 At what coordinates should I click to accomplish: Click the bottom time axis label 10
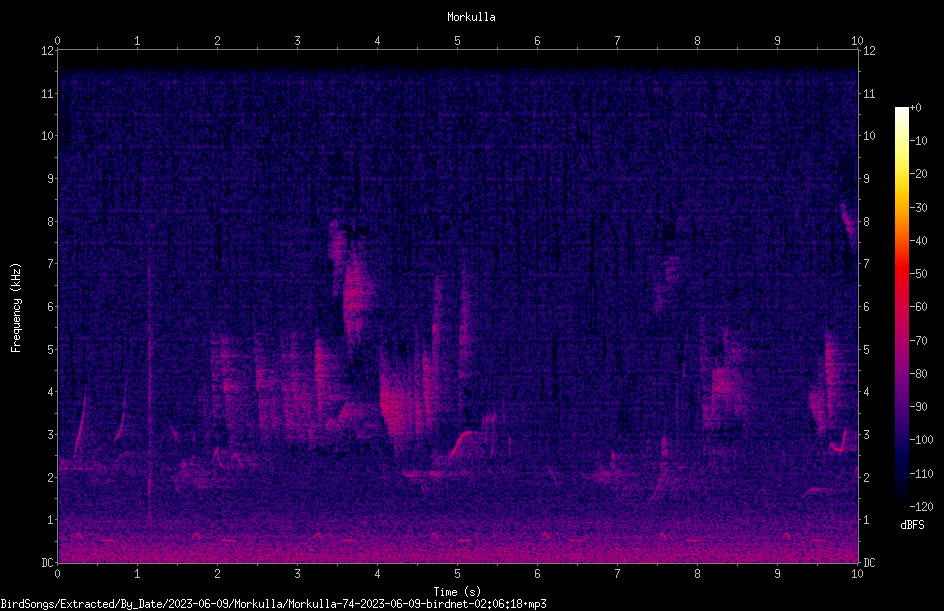857,574
